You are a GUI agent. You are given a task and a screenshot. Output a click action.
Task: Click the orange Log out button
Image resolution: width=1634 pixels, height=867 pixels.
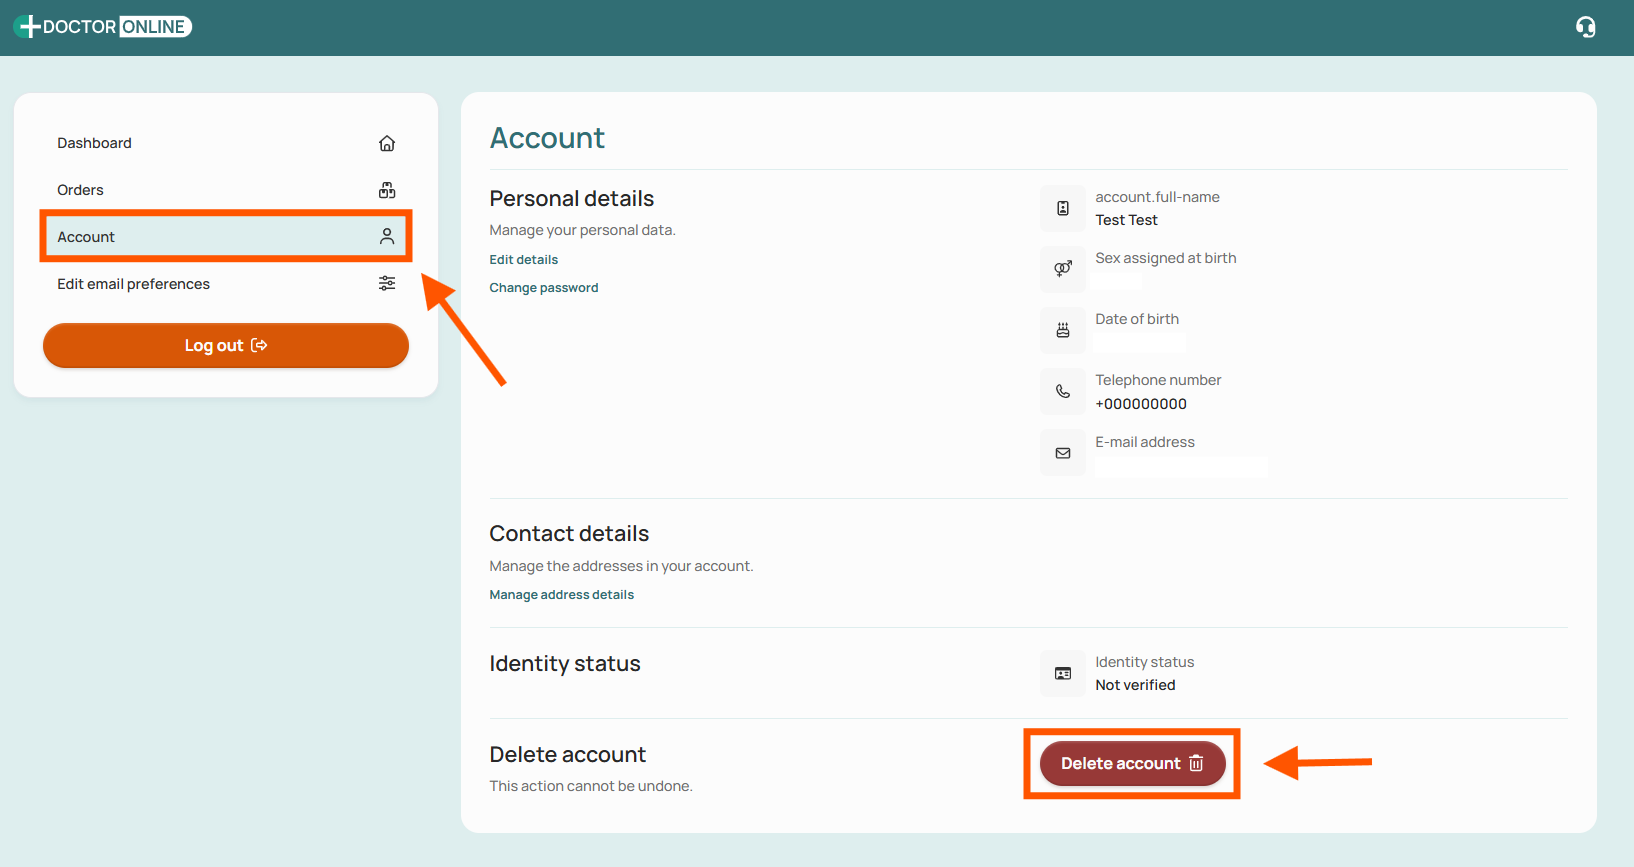pyautogui.click(x=226, y=345)
